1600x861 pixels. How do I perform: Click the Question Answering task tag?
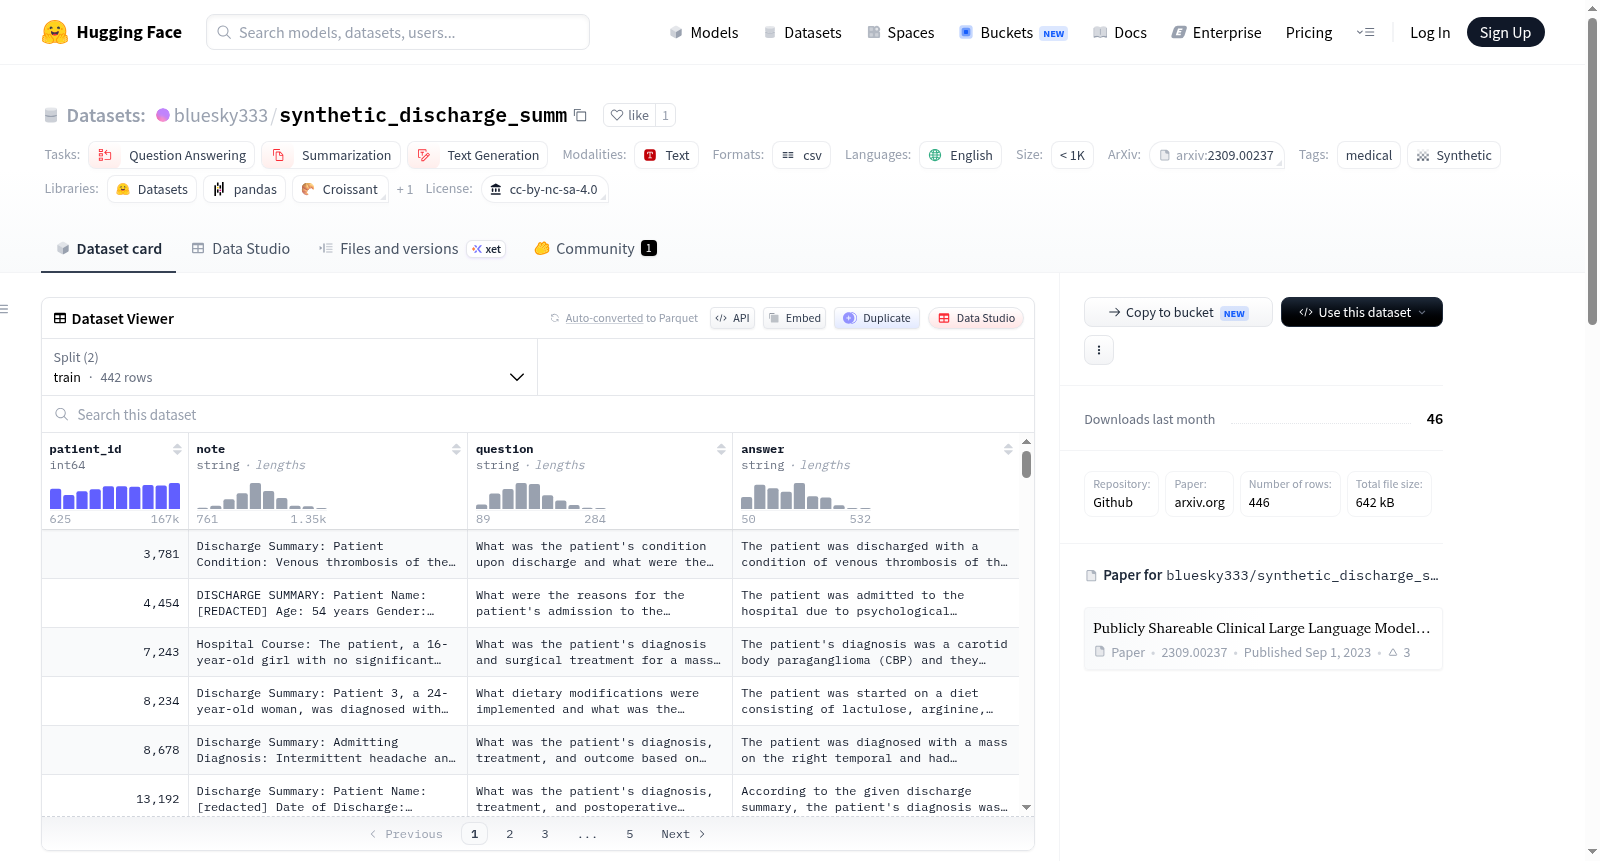click(172, 155)
